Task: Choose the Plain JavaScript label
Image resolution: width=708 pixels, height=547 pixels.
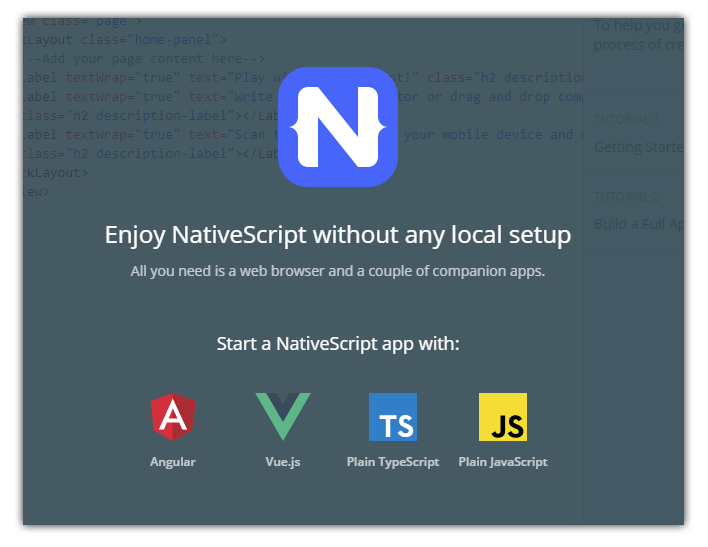Action: click(503, 462)
